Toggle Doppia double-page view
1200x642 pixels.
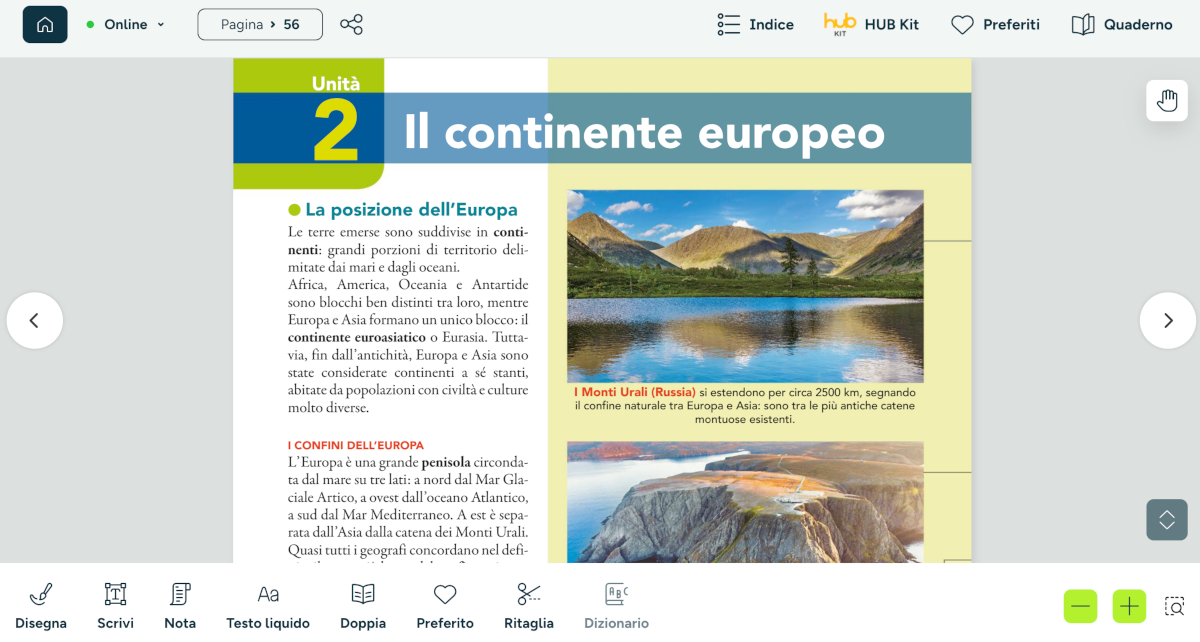coord(363,606)
